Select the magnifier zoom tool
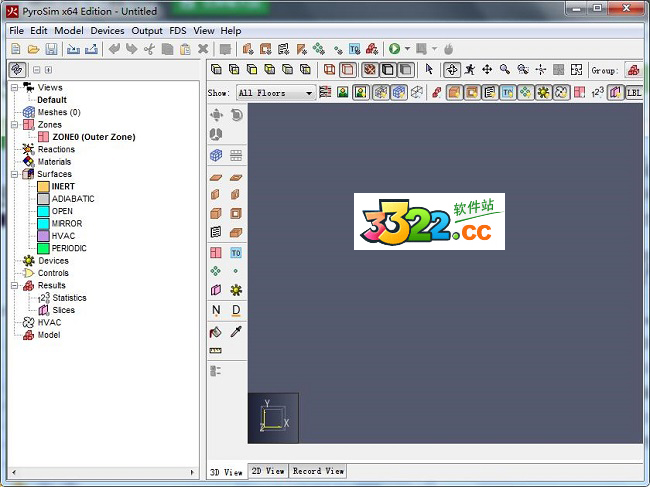 click(x=505, y=70)
